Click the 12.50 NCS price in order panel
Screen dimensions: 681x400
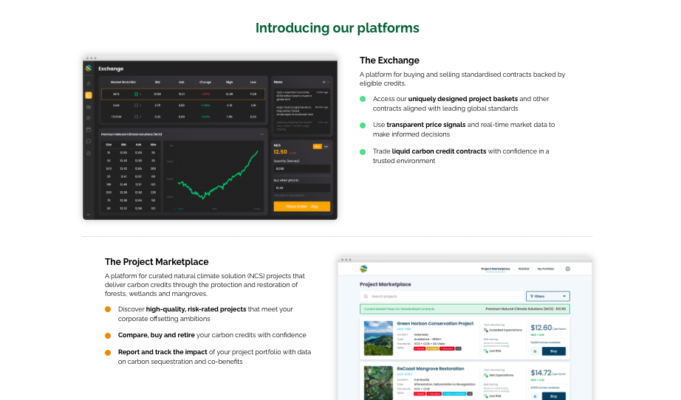click(280, 152)
